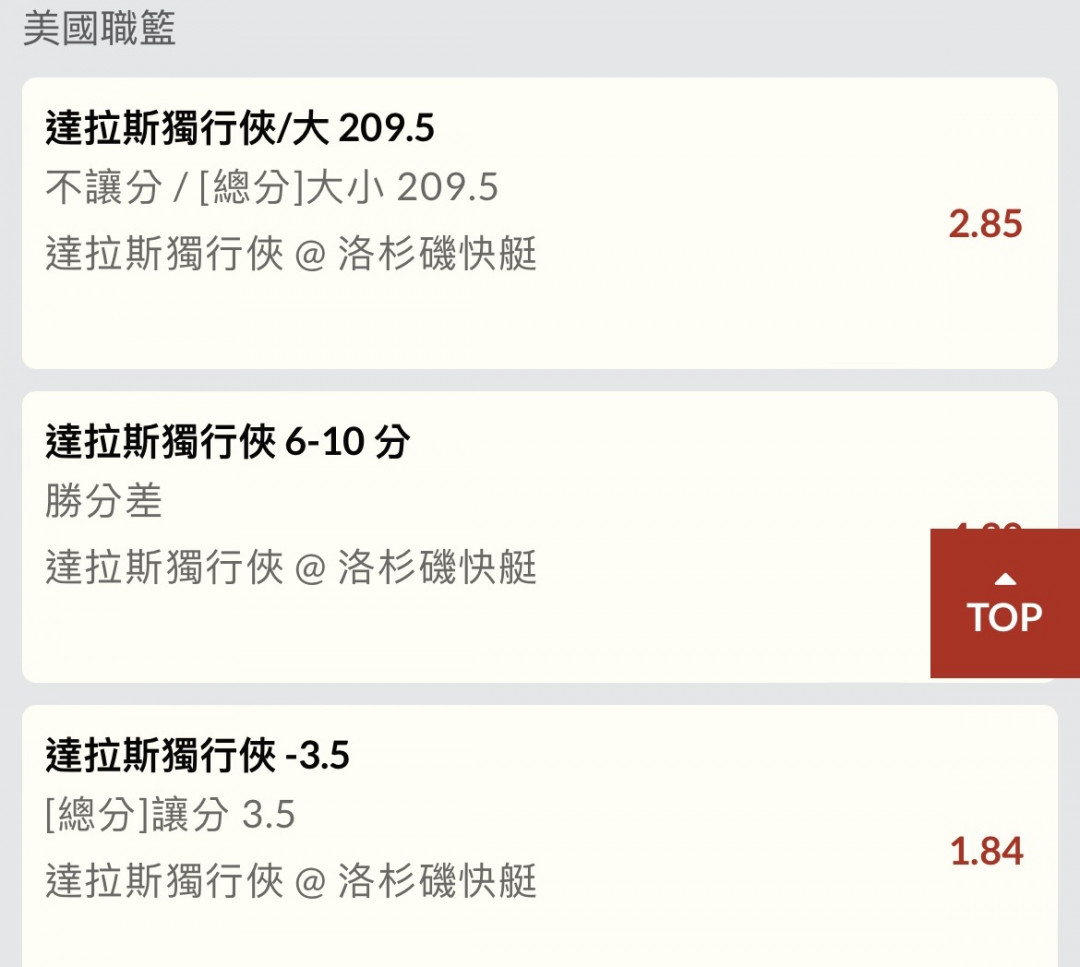Open the 達拉斯獨行俠 6-10 分 bet card
1080x967 pixels.
click(540, 537)
